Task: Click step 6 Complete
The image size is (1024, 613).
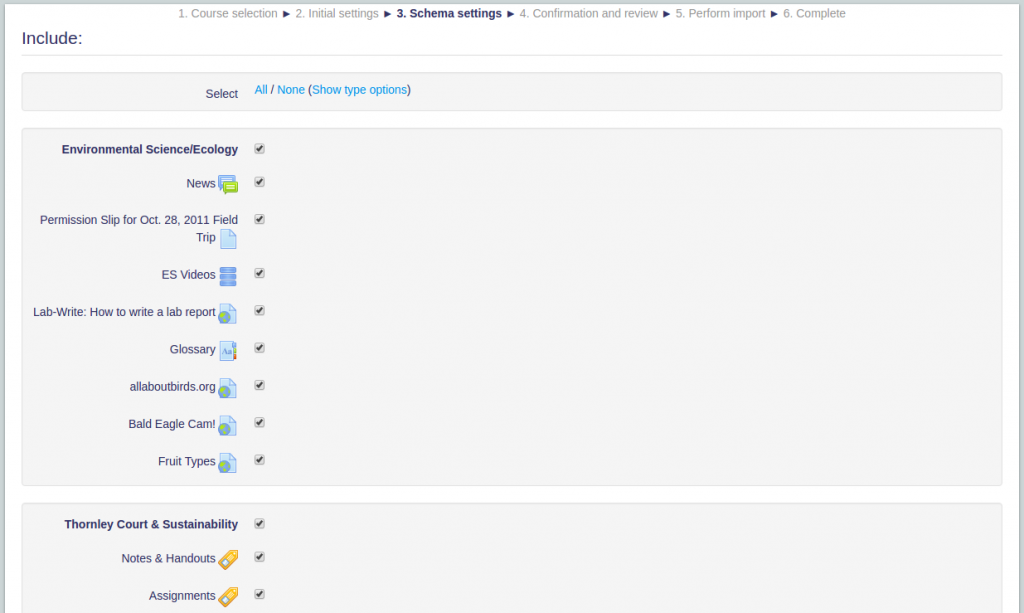Action: [x=814, y=14]
